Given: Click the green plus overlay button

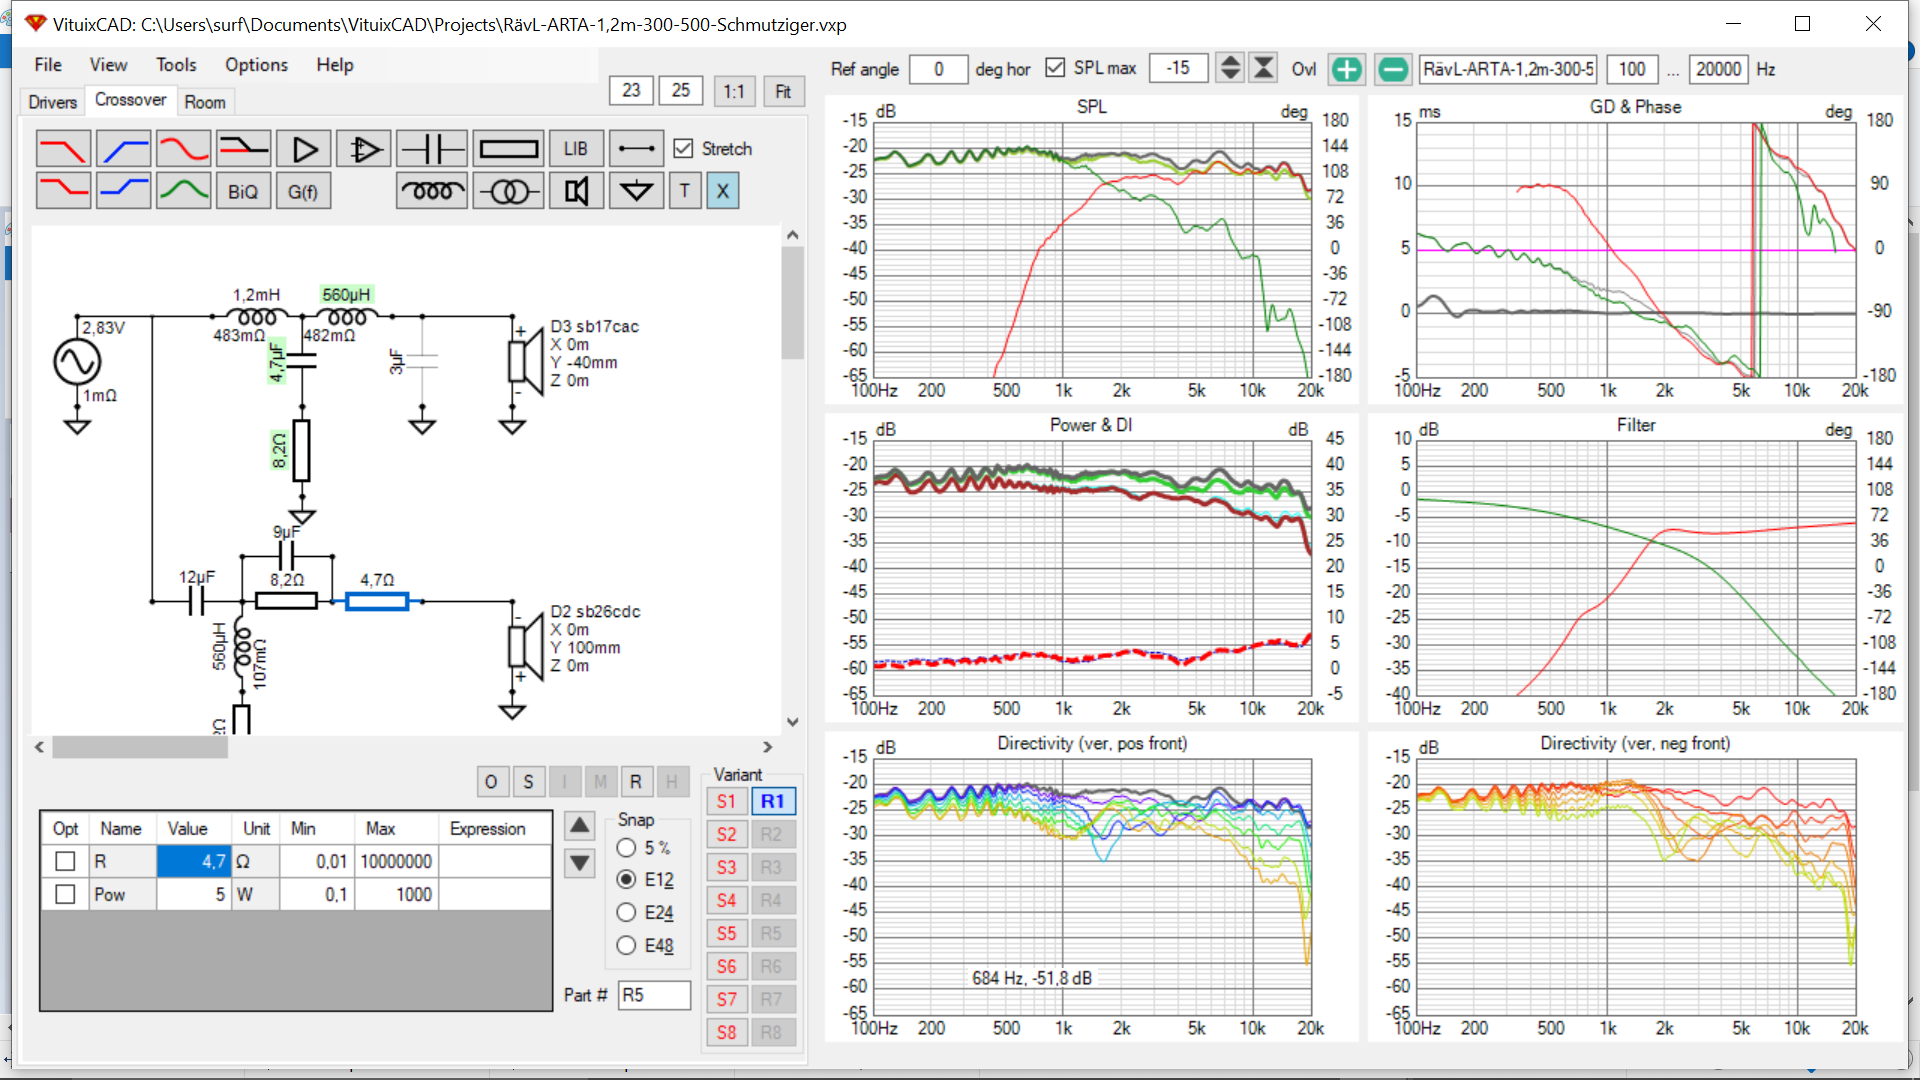Looking at the screenshot, I should [1346, 69].
